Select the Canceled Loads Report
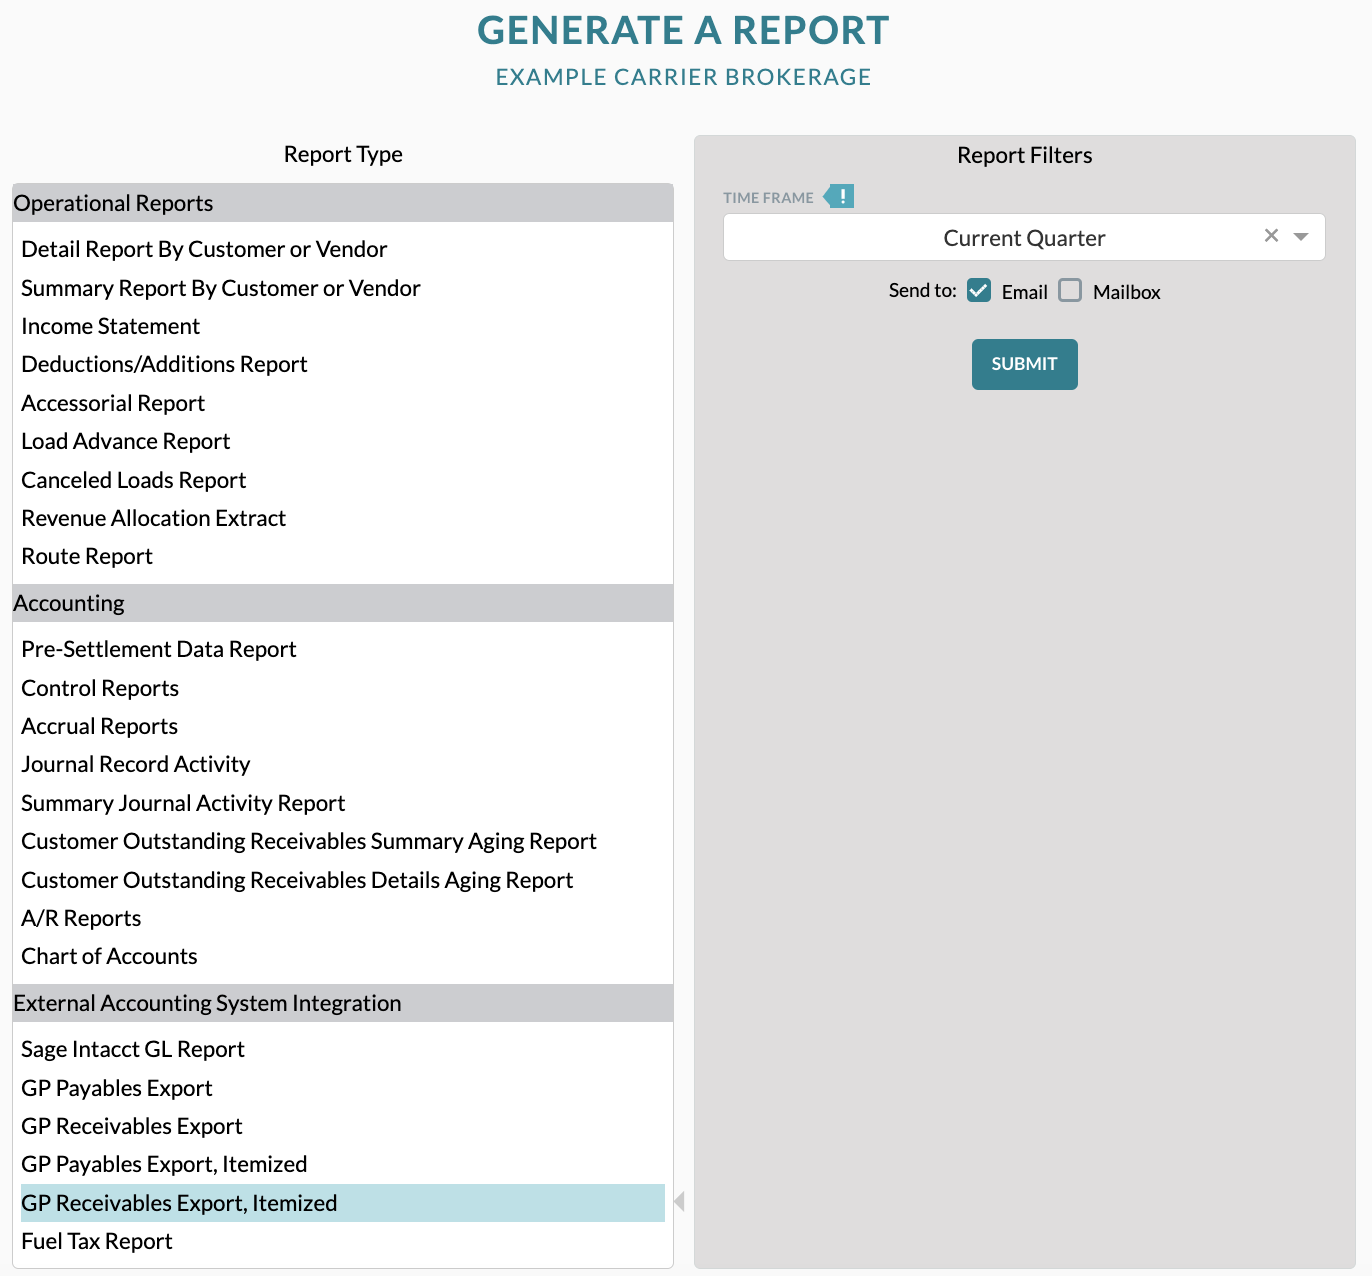This screenshot has height=1276, width=1372. pos(133,480)
